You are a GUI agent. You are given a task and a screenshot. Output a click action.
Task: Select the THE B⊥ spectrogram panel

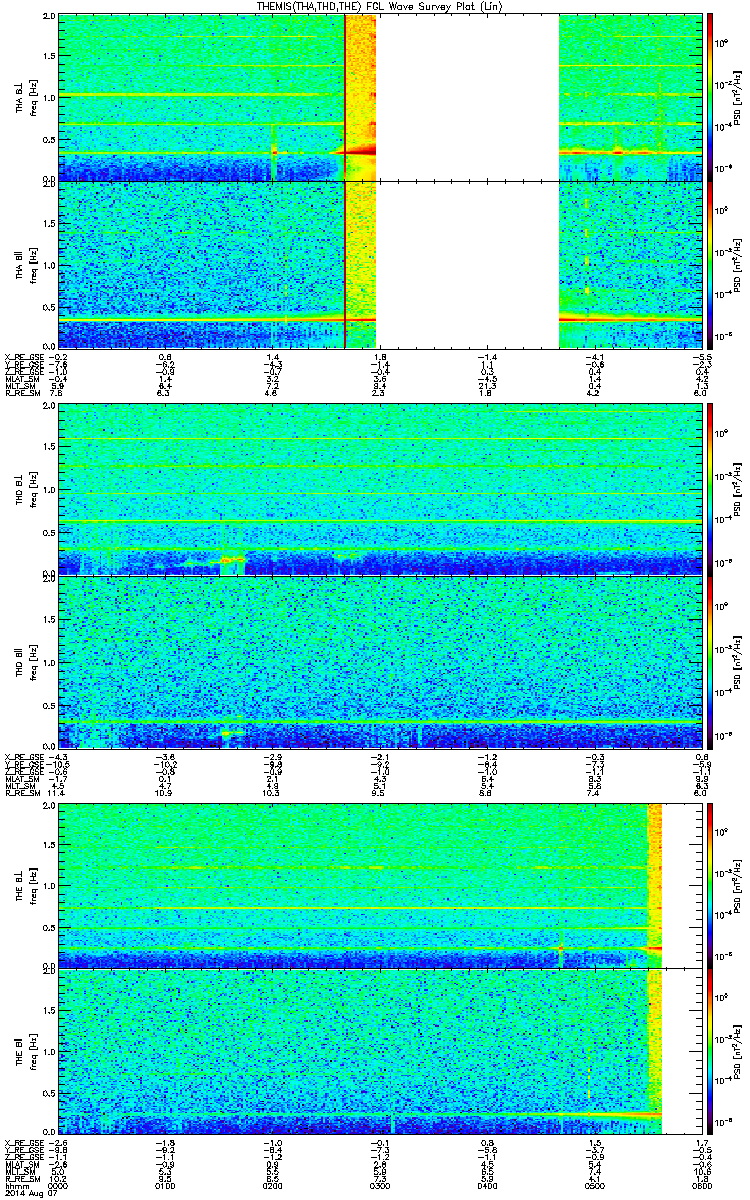(378, 885)
